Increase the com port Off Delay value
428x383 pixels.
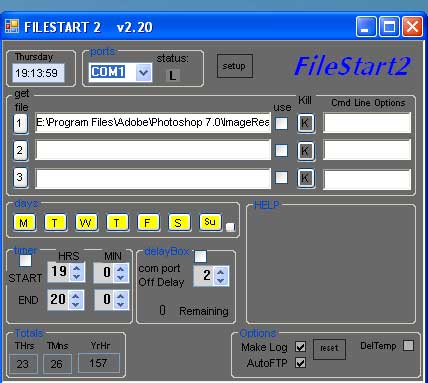(x=221, y=272)
